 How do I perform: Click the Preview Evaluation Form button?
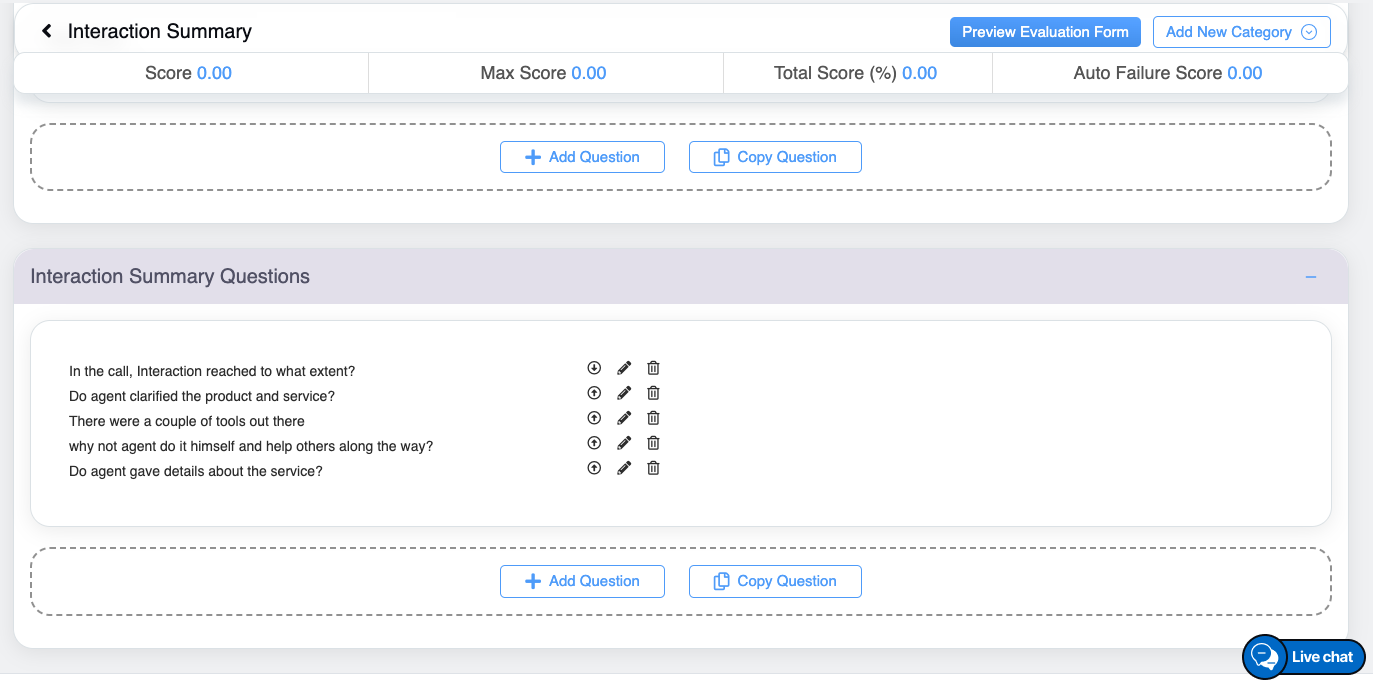[x=1045, y=32]
